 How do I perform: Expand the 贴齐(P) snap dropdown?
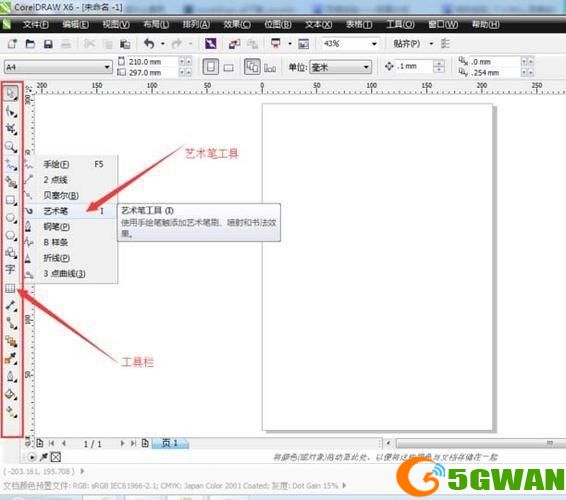431,44
